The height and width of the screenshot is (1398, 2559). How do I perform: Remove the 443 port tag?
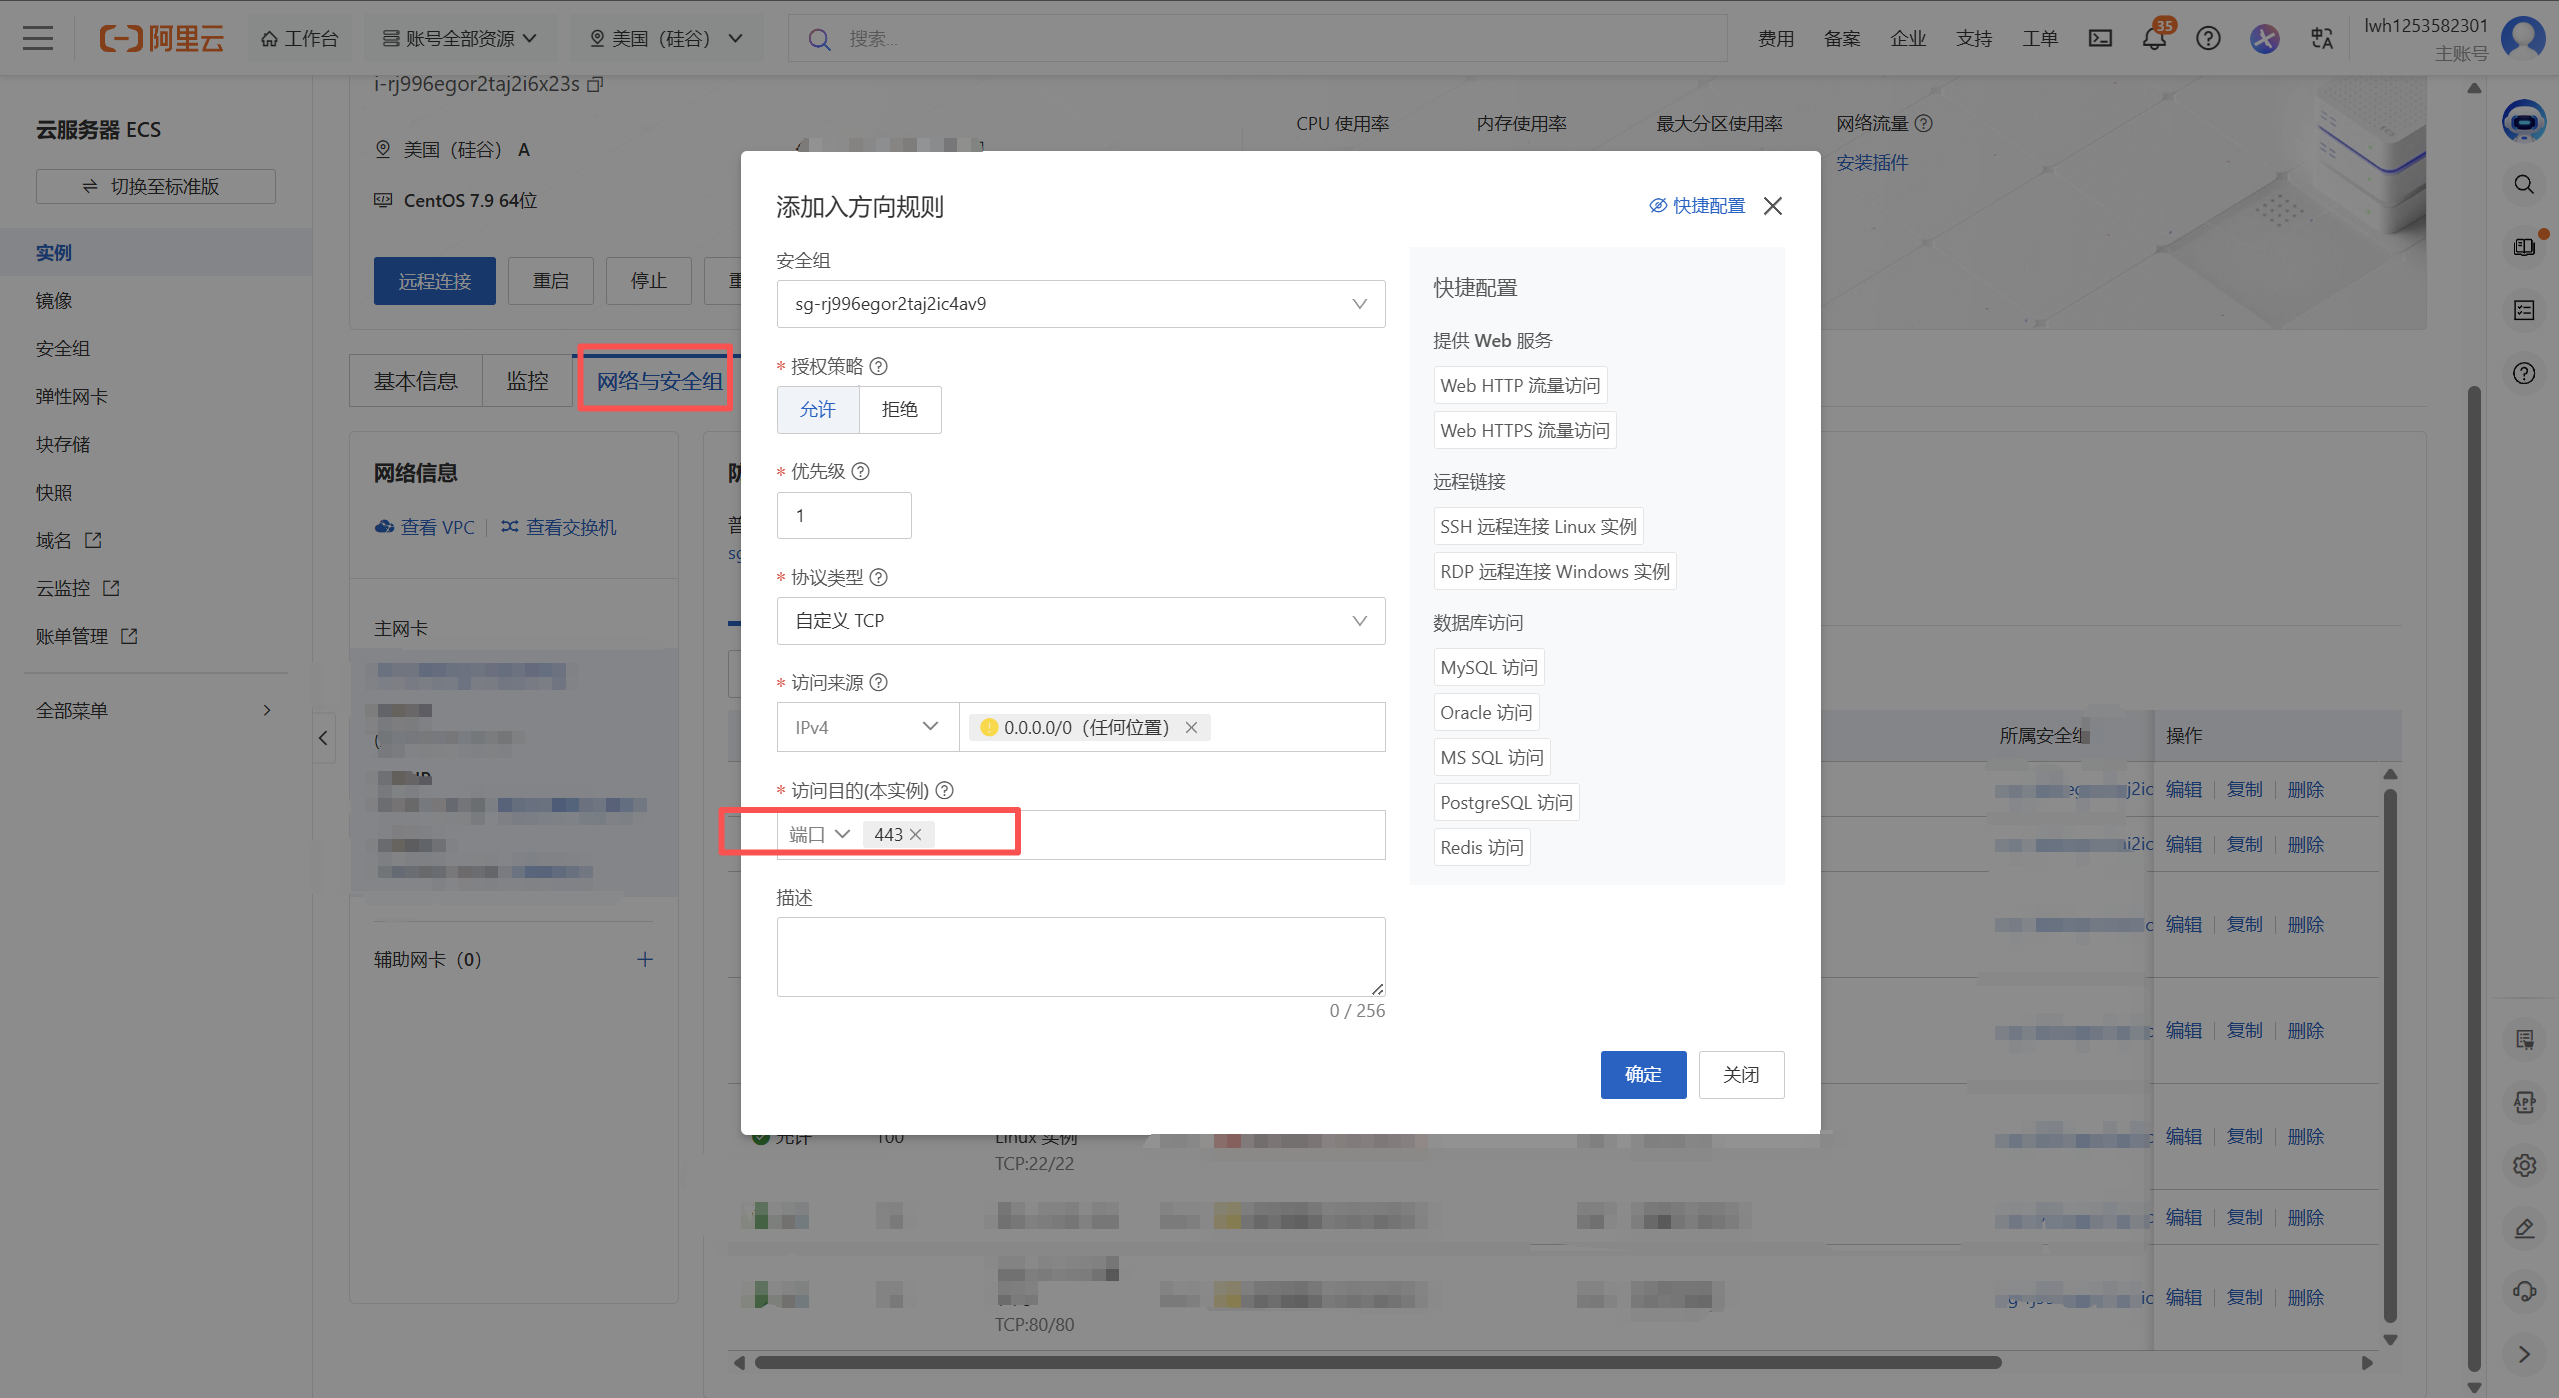(915, 834)
